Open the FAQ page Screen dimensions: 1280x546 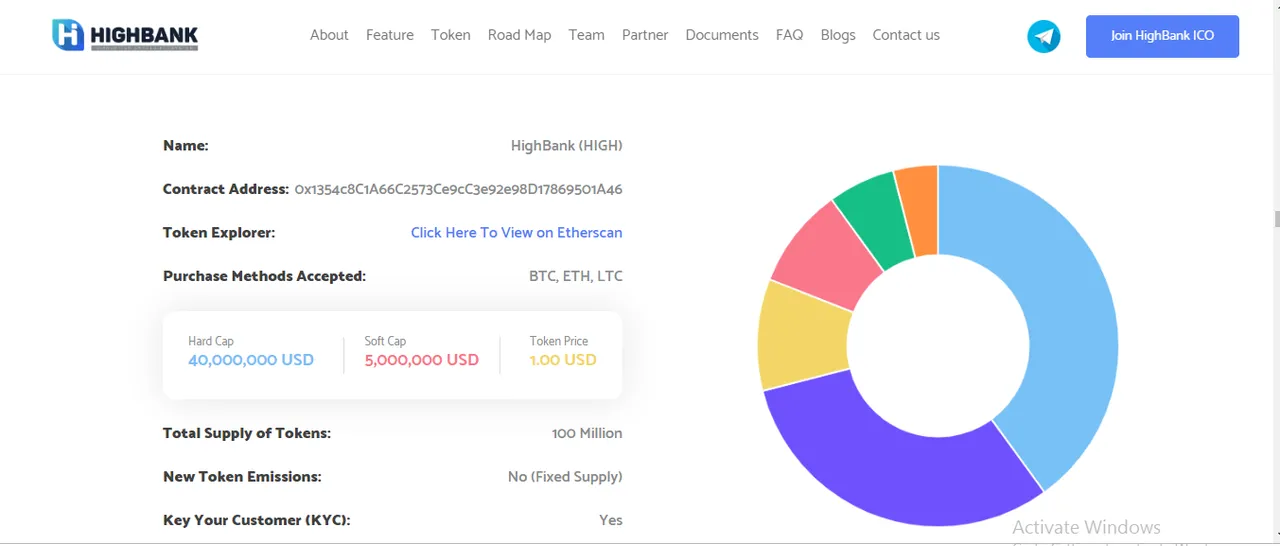tap(789, 35)
